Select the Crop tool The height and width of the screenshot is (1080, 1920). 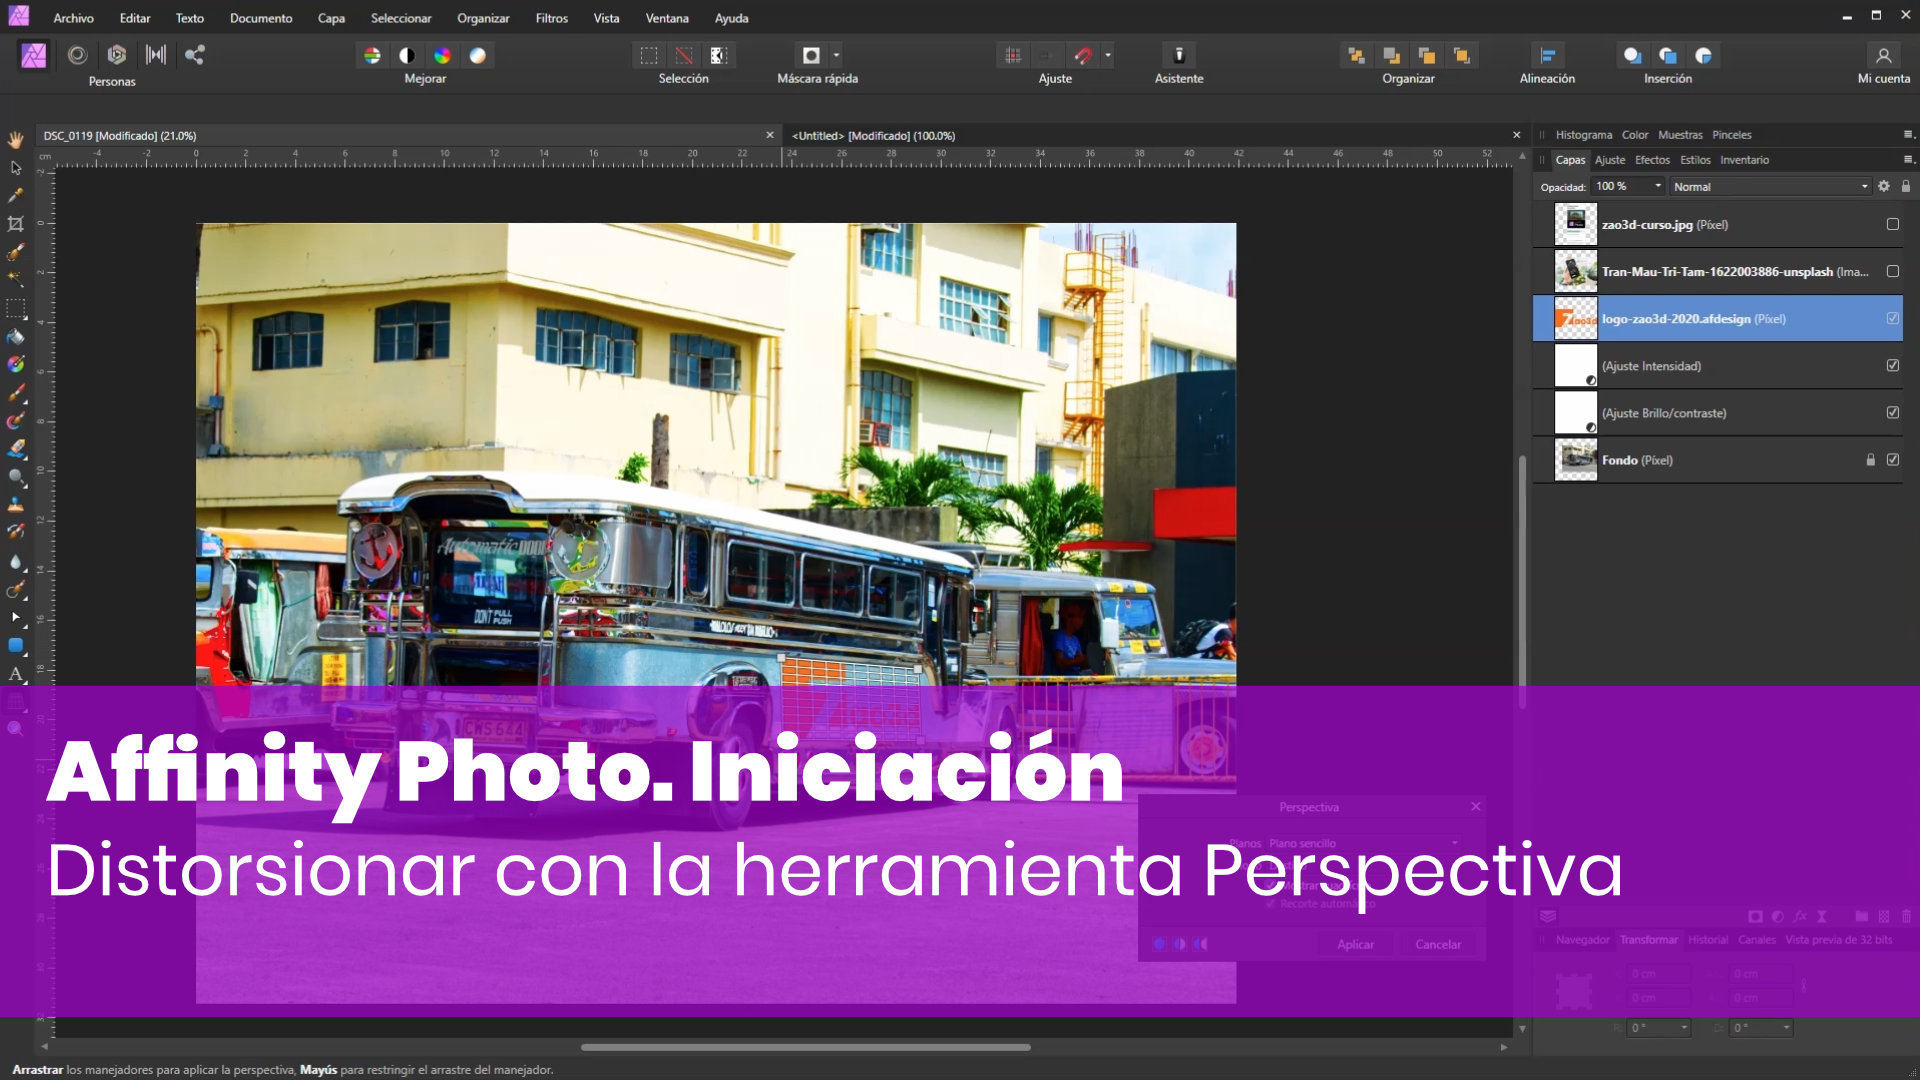point(15,224)
